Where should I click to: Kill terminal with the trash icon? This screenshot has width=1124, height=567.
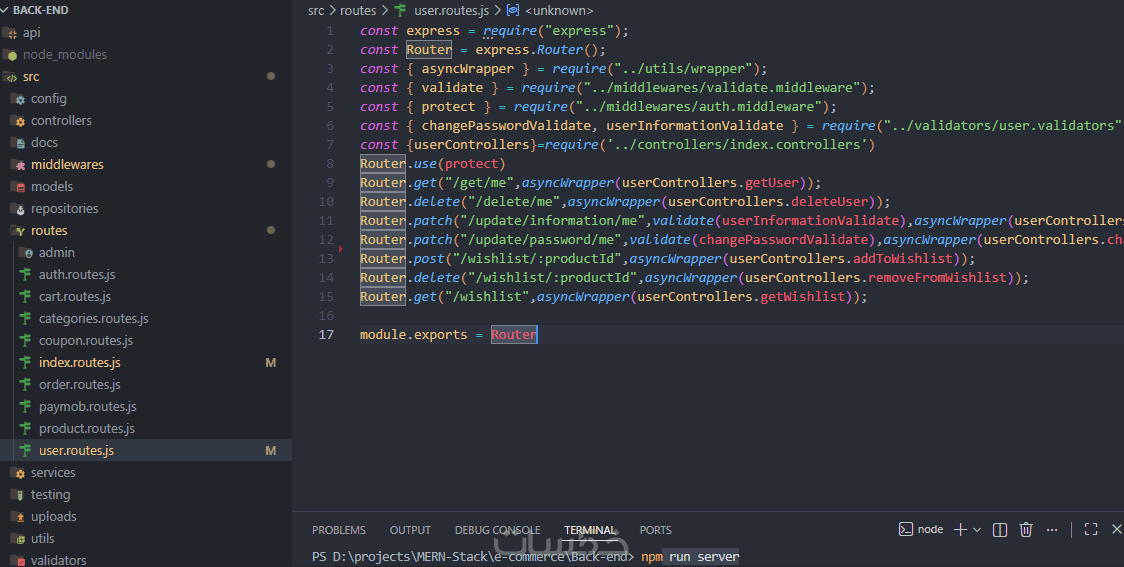[x=1026, y=530]
